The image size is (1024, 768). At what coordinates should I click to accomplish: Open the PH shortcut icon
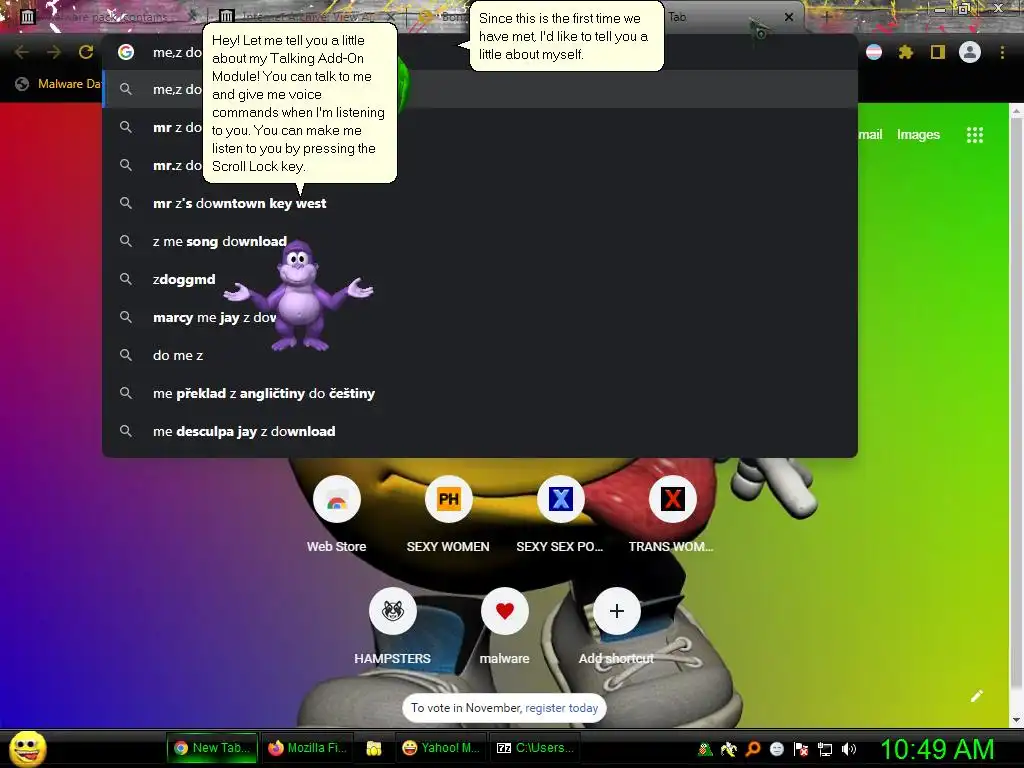coord(449,500)
